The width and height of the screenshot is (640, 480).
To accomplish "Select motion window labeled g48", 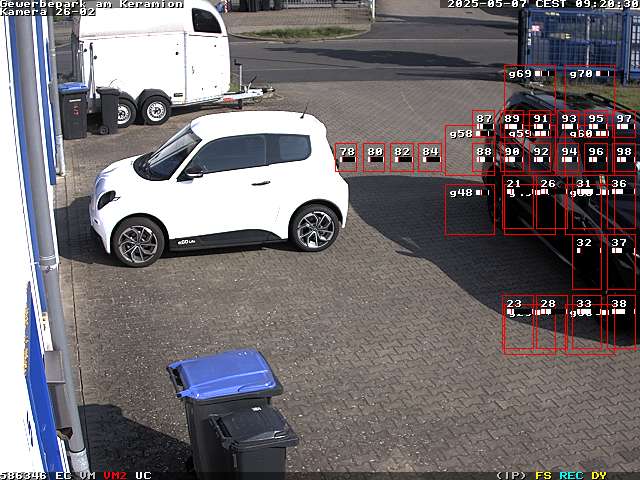I will coord(470,210).
